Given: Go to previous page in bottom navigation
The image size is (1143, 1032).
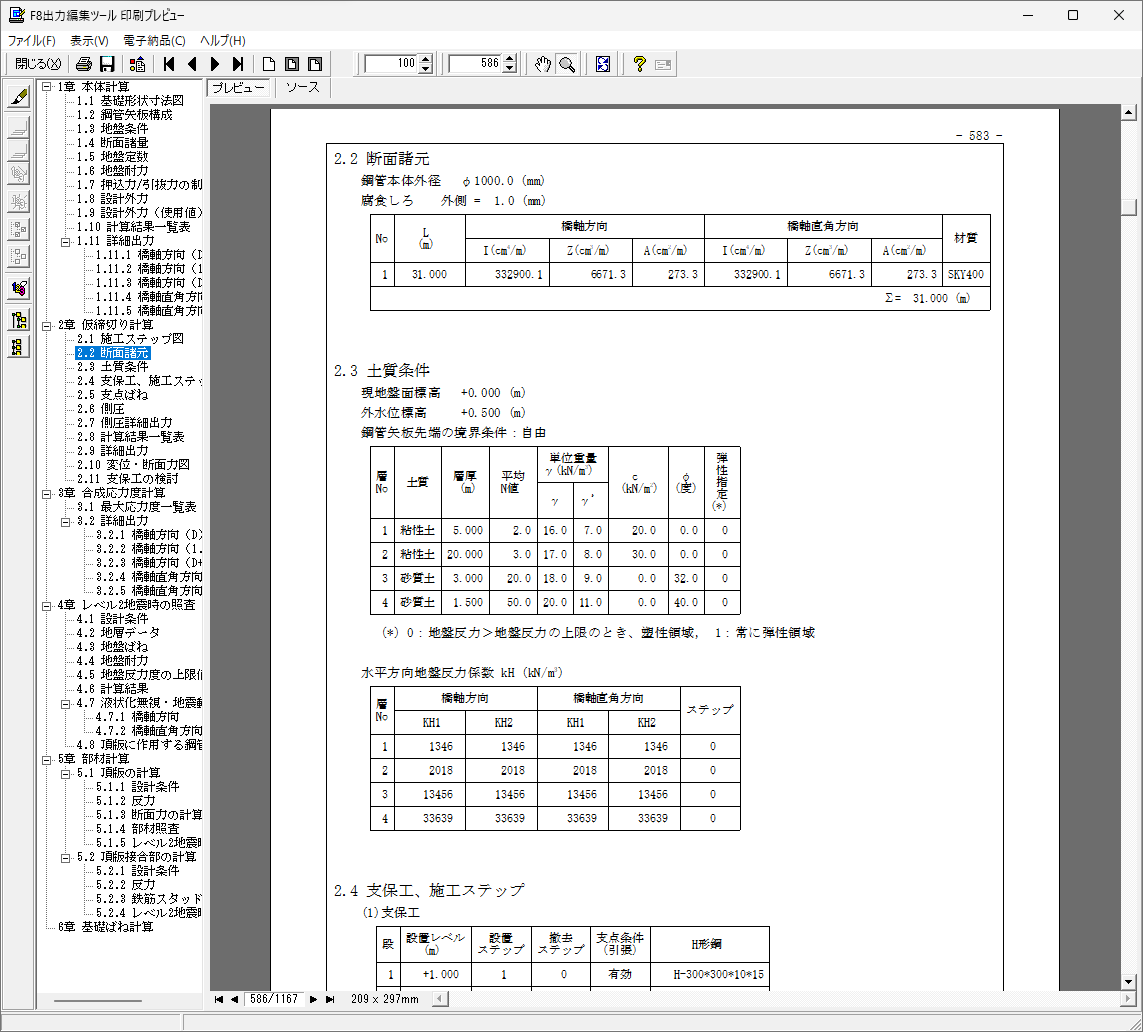Looking at the screenshot, I should click(234, 999).
